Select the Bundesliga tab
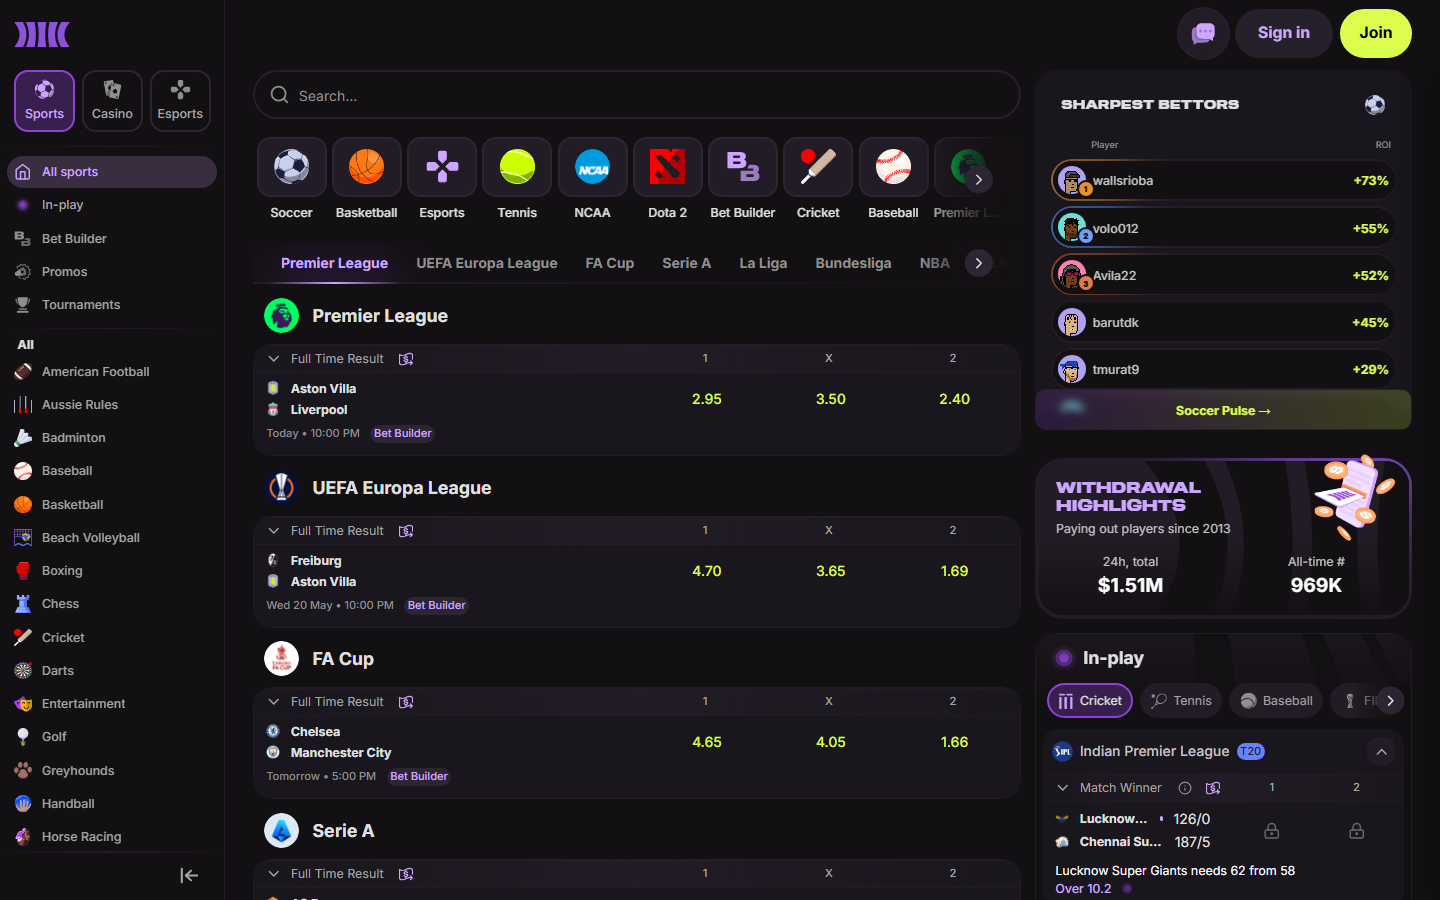 coord(853,263)
